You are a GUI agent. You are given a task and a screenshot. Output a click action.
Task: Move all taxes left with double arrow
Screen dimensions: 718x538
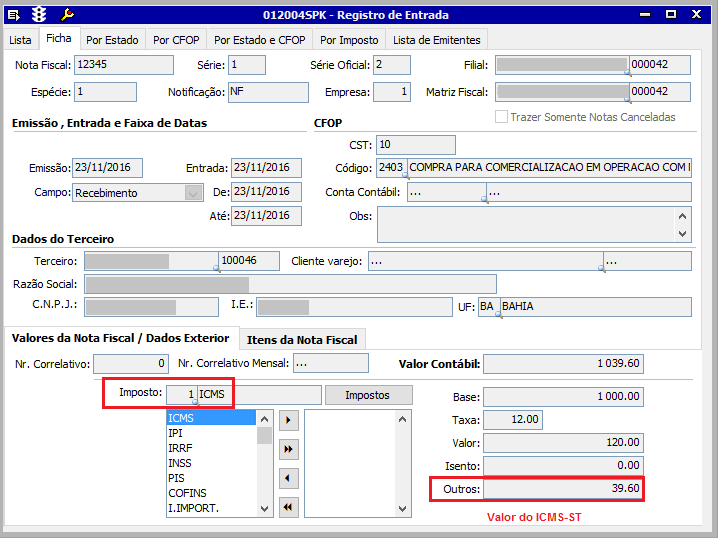pos(288,507)
